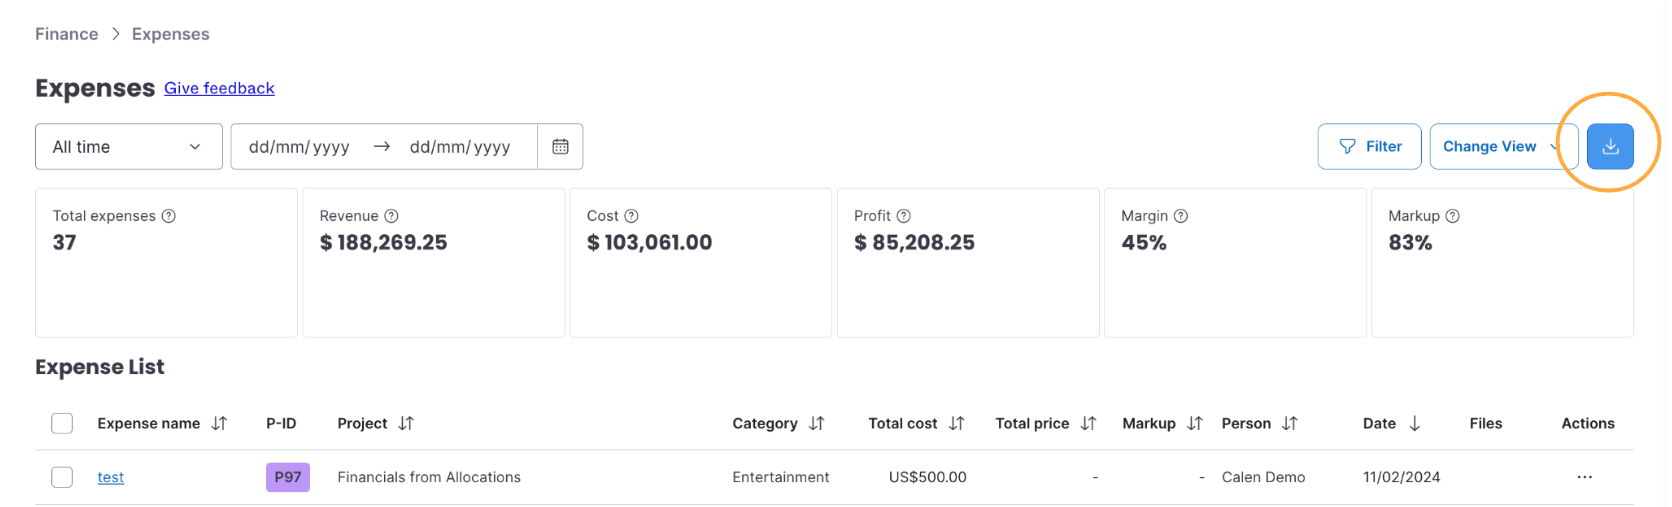Click the Margin help question icon
The image size is (1672, 507).
click(x=1181, y=216)
